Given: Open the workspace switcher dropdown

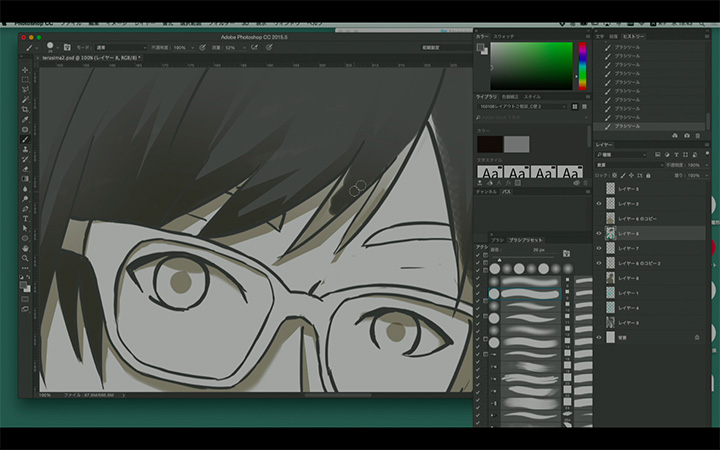Looking at the screenshot, I should [x=446, y=47].
